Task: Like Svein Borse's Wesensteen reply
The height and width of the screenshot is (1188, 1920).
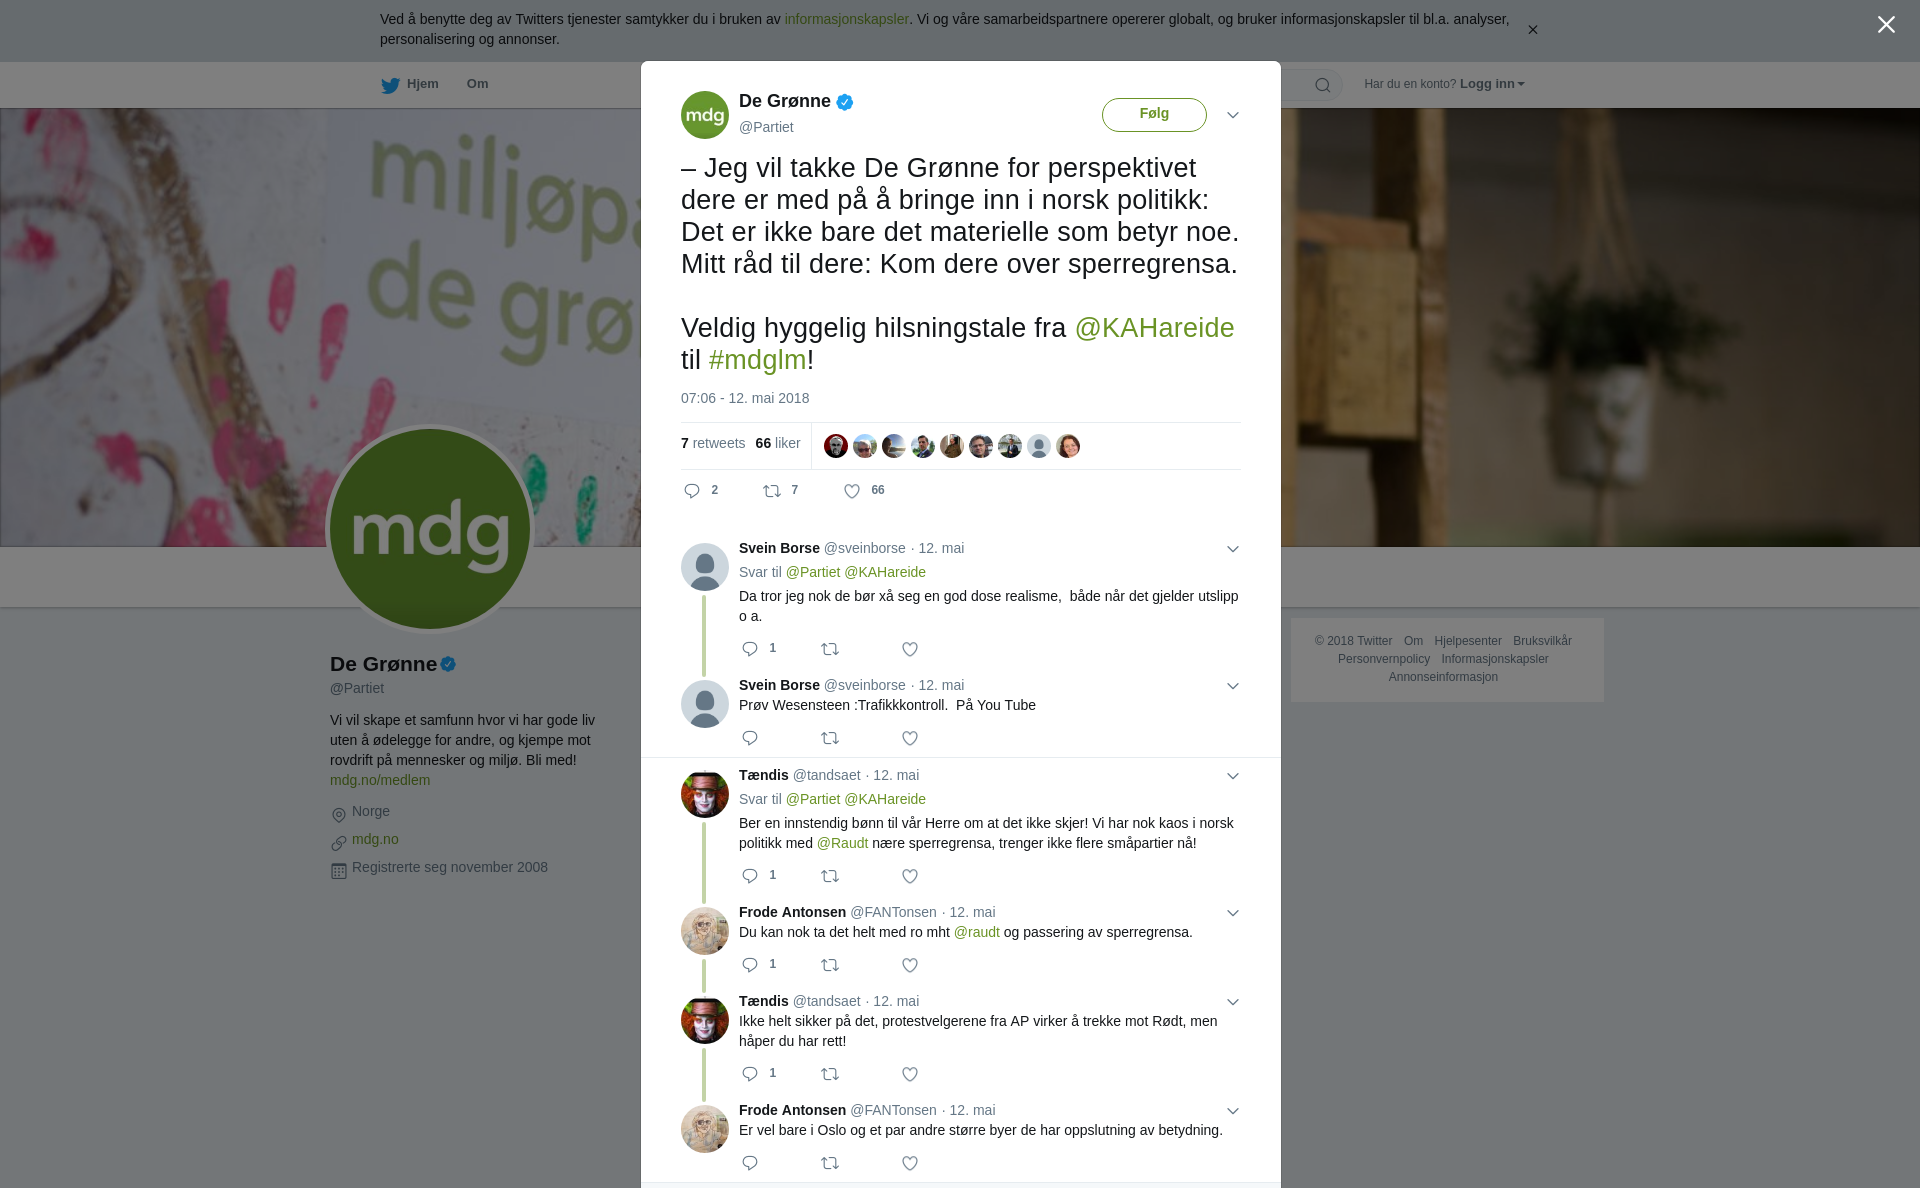Action: coord(910,738)
